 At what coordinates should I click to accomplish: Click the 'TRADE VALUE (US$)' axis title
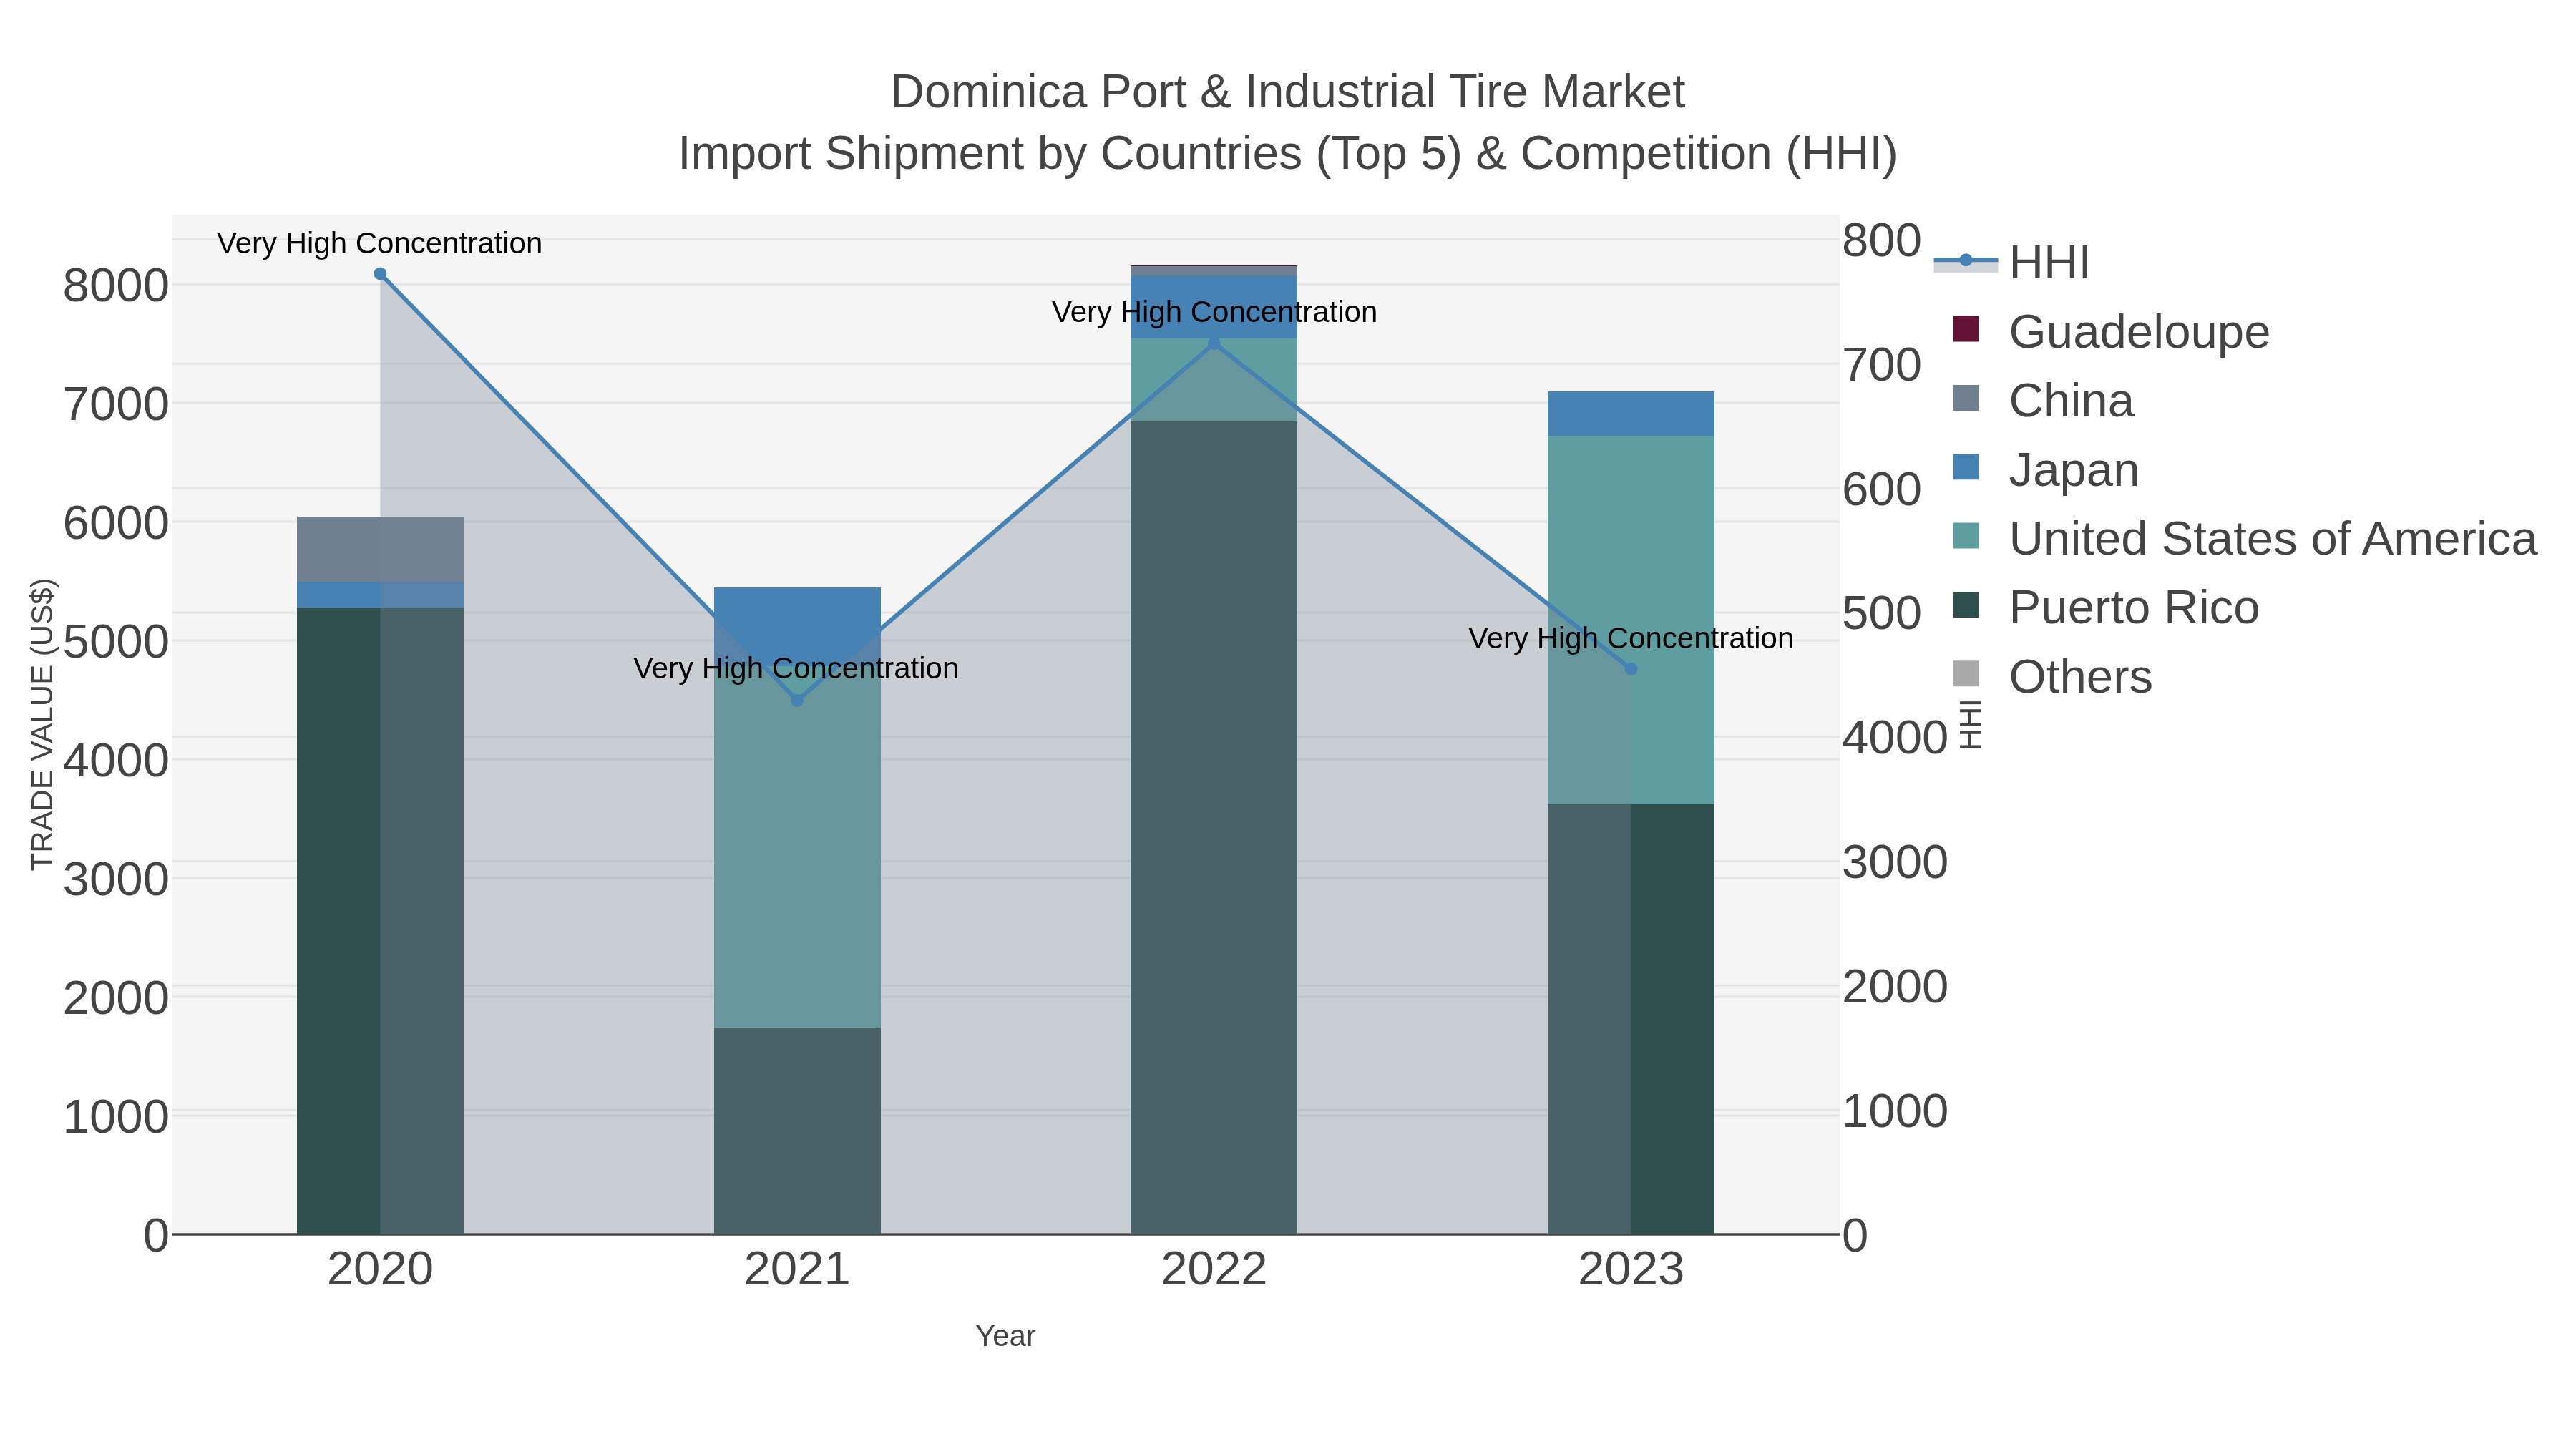42,724
